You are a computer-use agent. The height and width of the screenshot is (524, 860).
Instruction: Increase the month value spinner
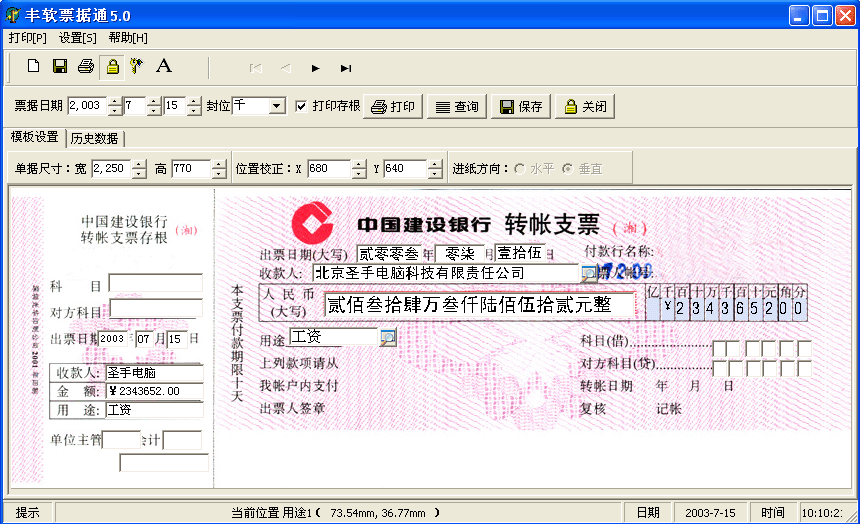pyautogui.click(x=154, y=102)
